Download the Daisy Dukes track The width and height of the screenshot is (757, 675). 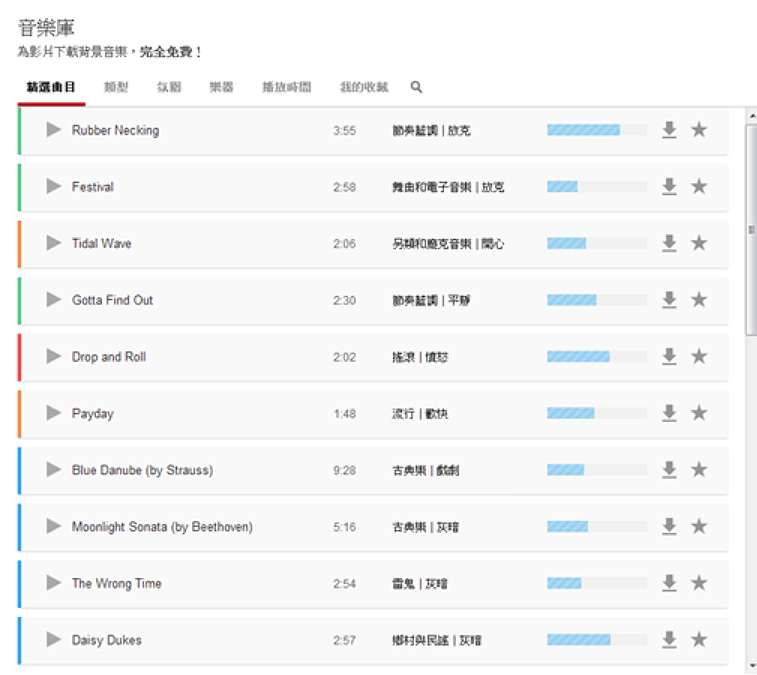669,640
